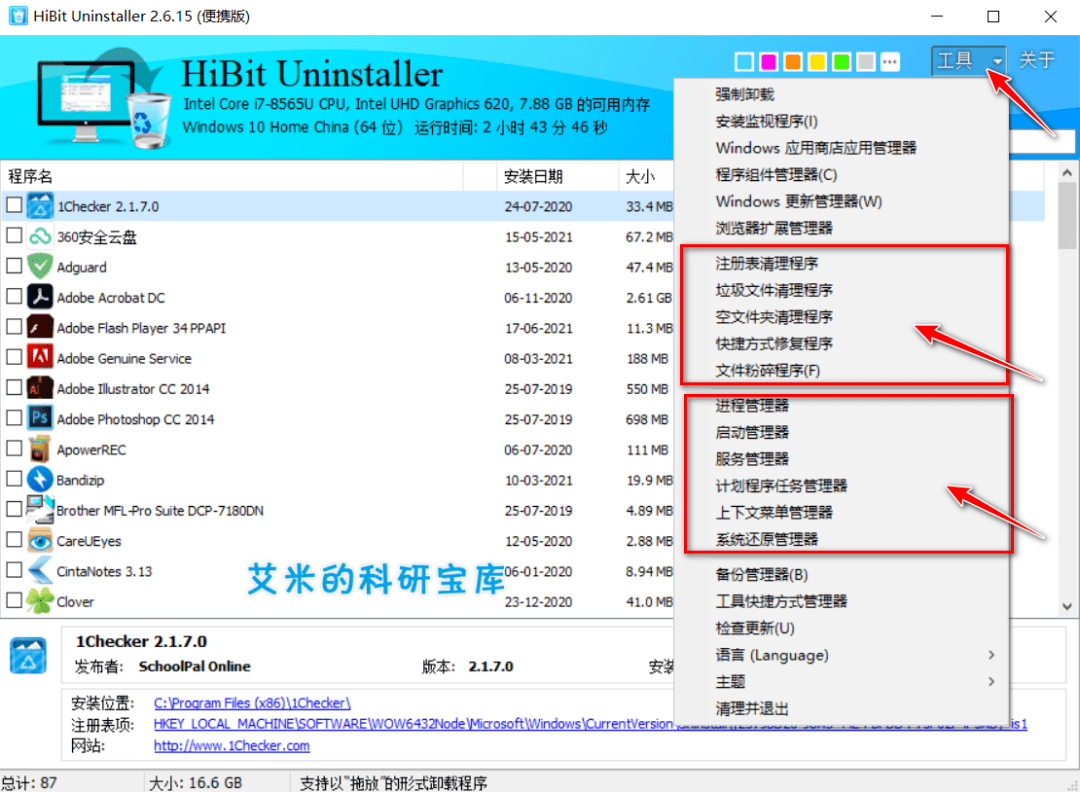The height and width of the screenshot is (792, 1080).
Task: Click the Adobe Acrobat DC icon
Action: click(40, 297)
